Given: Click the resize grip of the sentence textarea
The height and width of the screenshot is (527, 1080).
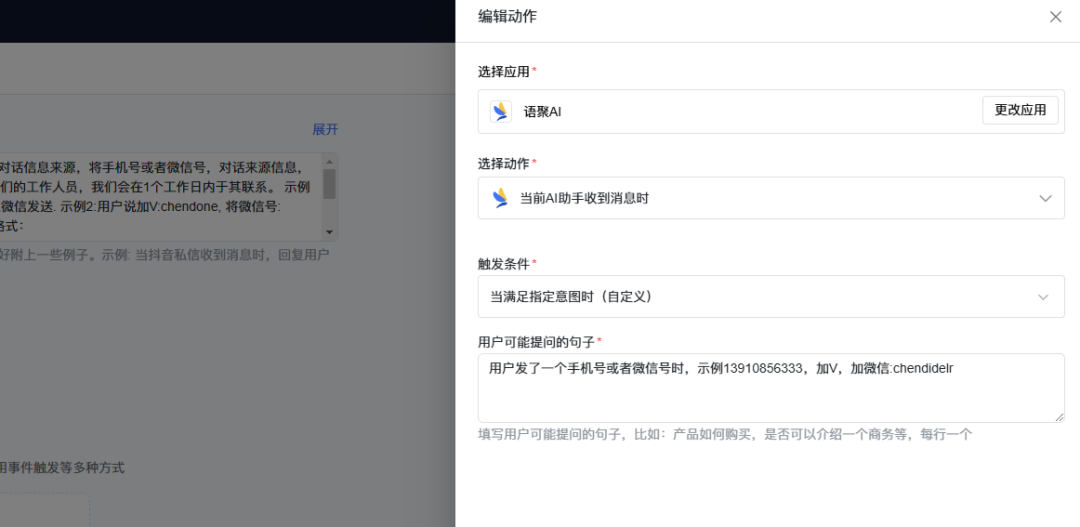Looking at the screenshot, I should point(1059,417).
